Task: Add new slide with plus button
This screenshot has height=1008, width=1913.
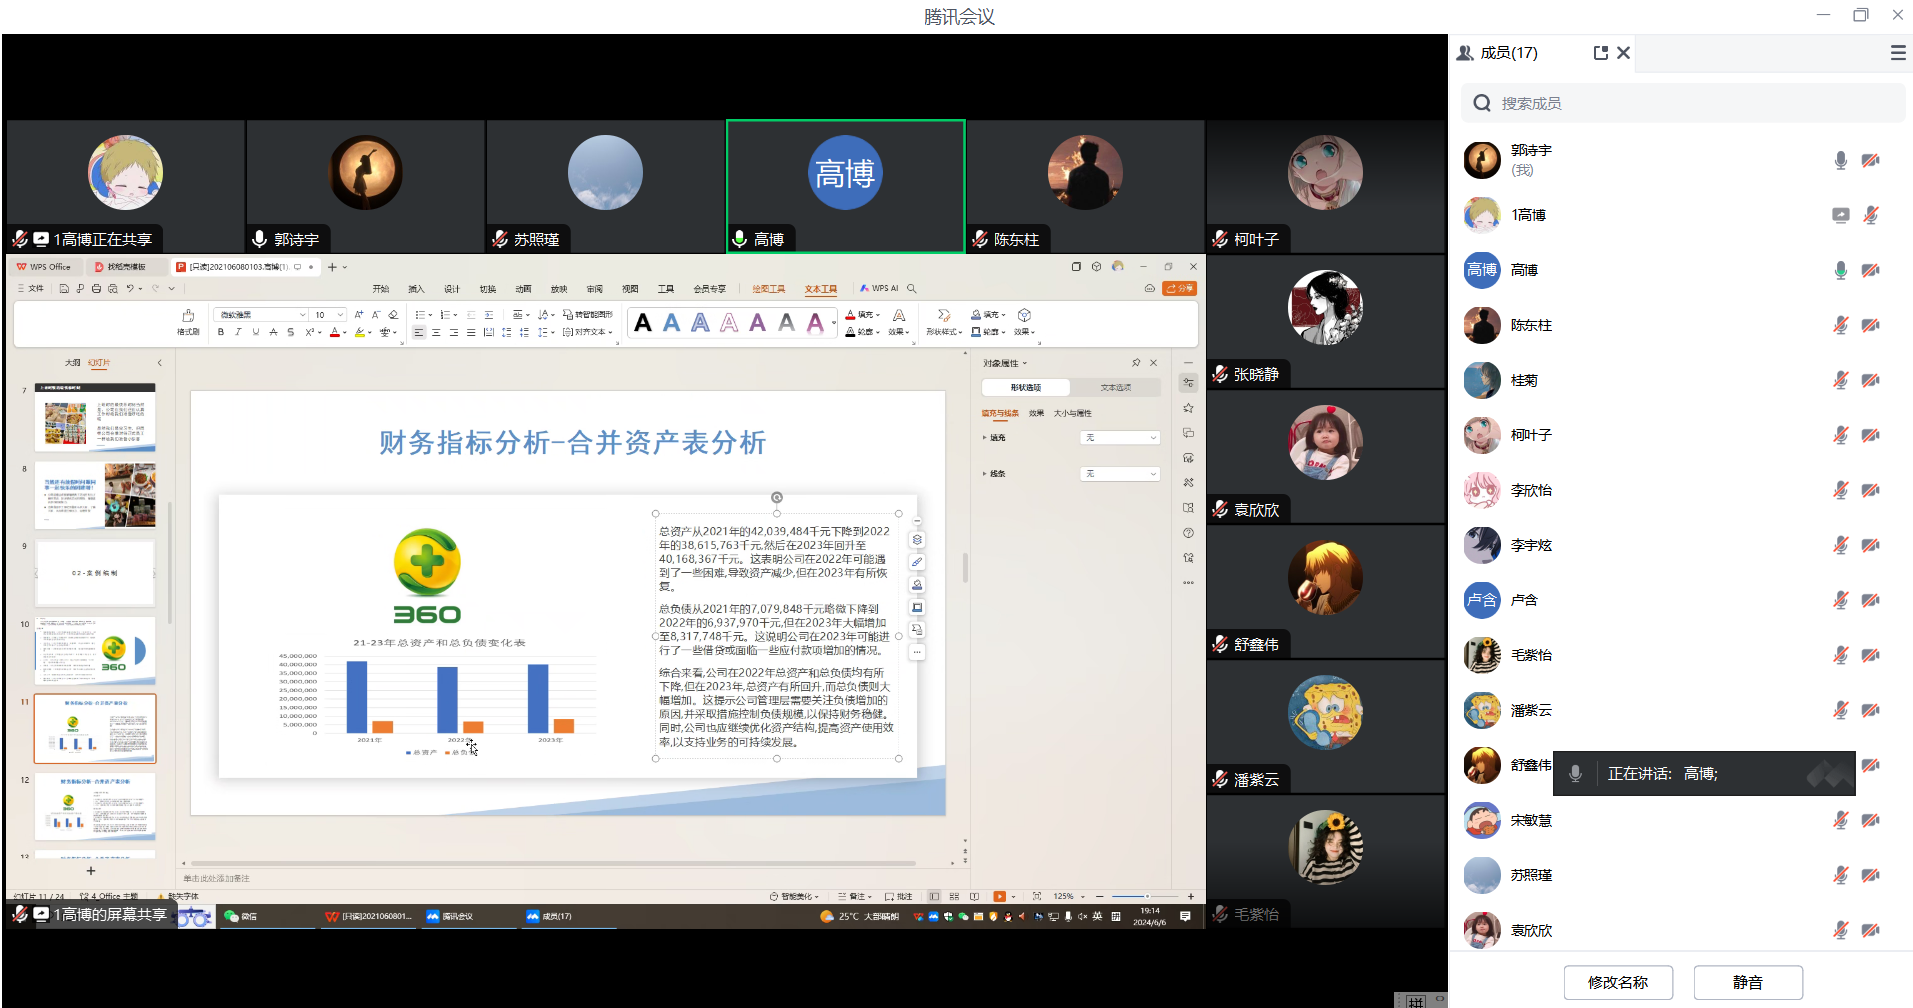Action: coord(91,871)
